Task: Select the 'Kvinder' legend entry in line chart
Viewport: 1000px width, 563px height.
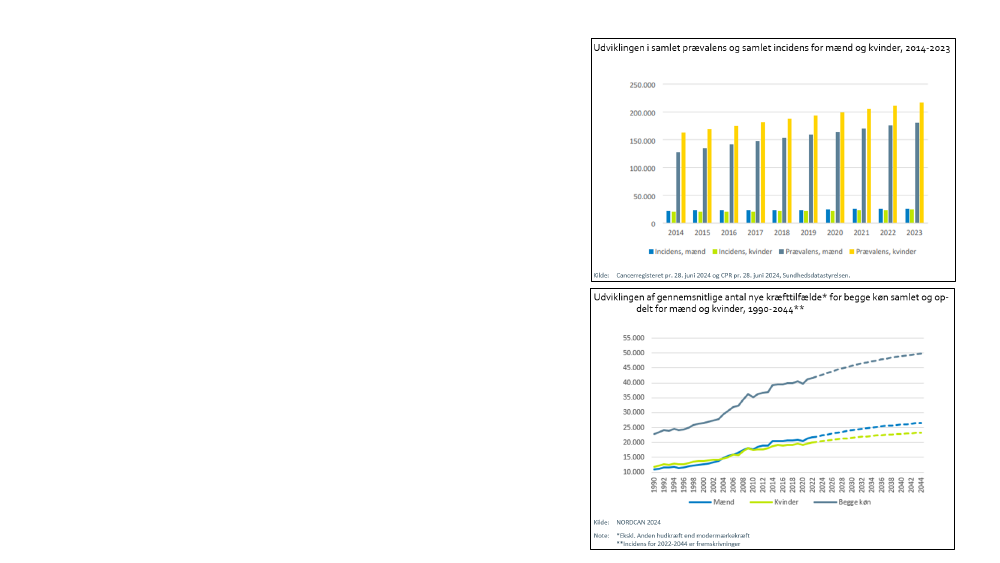Action: click(x=774, y=502)
